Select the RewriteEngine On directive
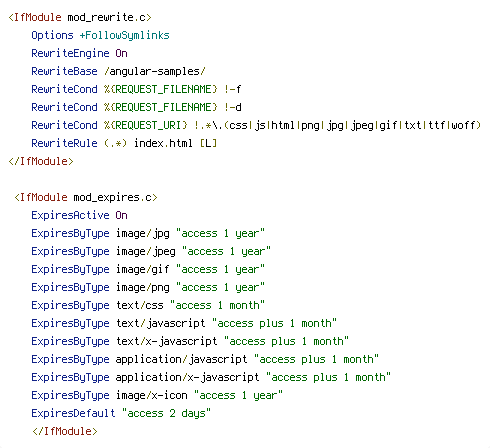 pyautogui.click(x=79, y=53)
